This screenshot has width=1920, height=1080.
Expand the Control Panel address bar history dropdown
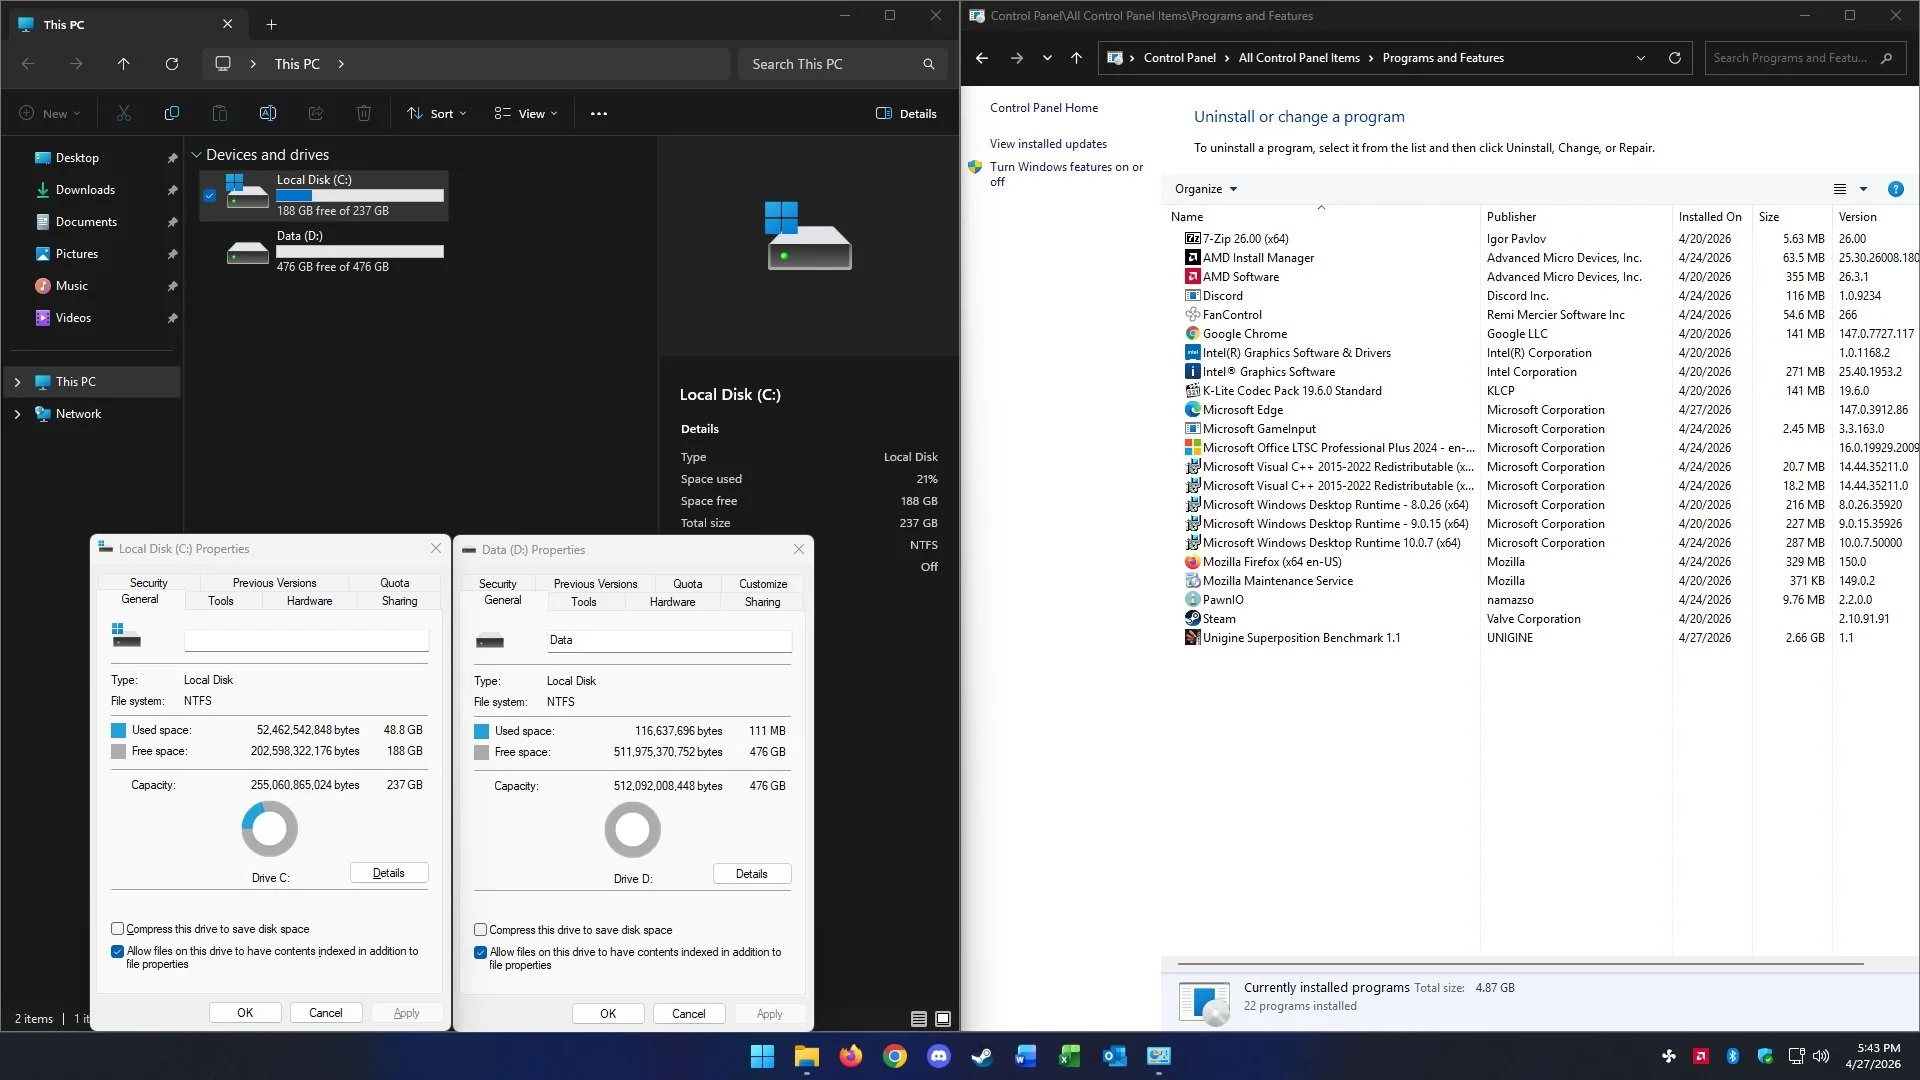1641,58
